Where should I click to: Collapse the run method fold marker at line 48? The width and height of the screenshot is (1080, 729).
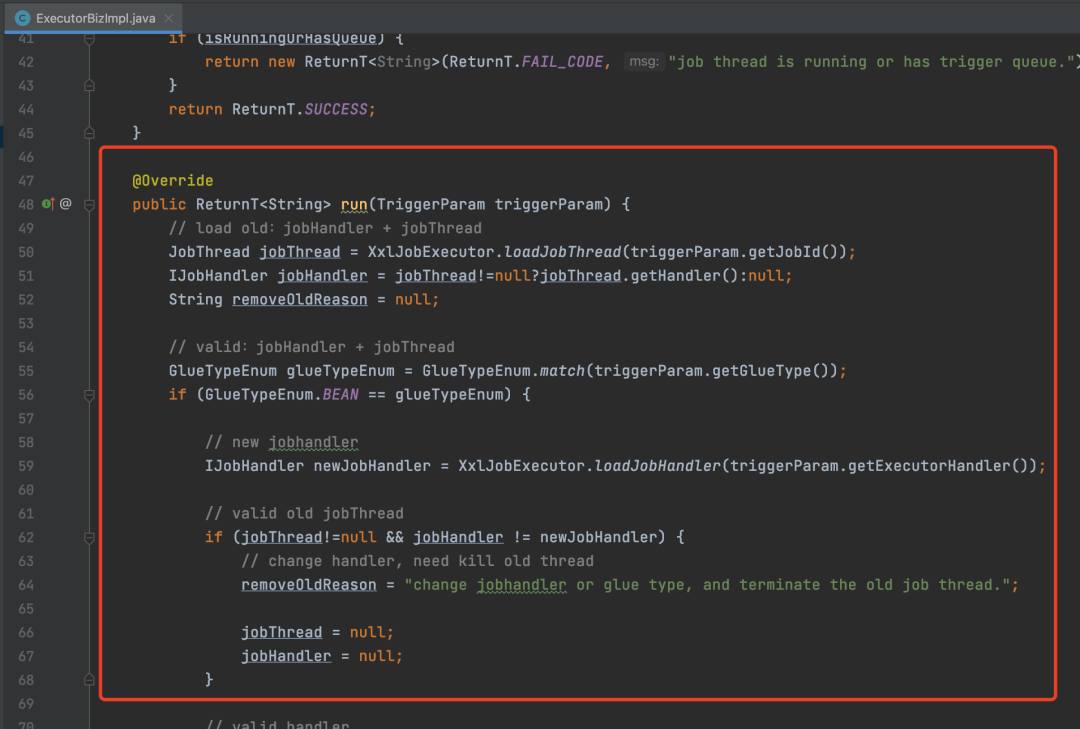click(90, 205)
